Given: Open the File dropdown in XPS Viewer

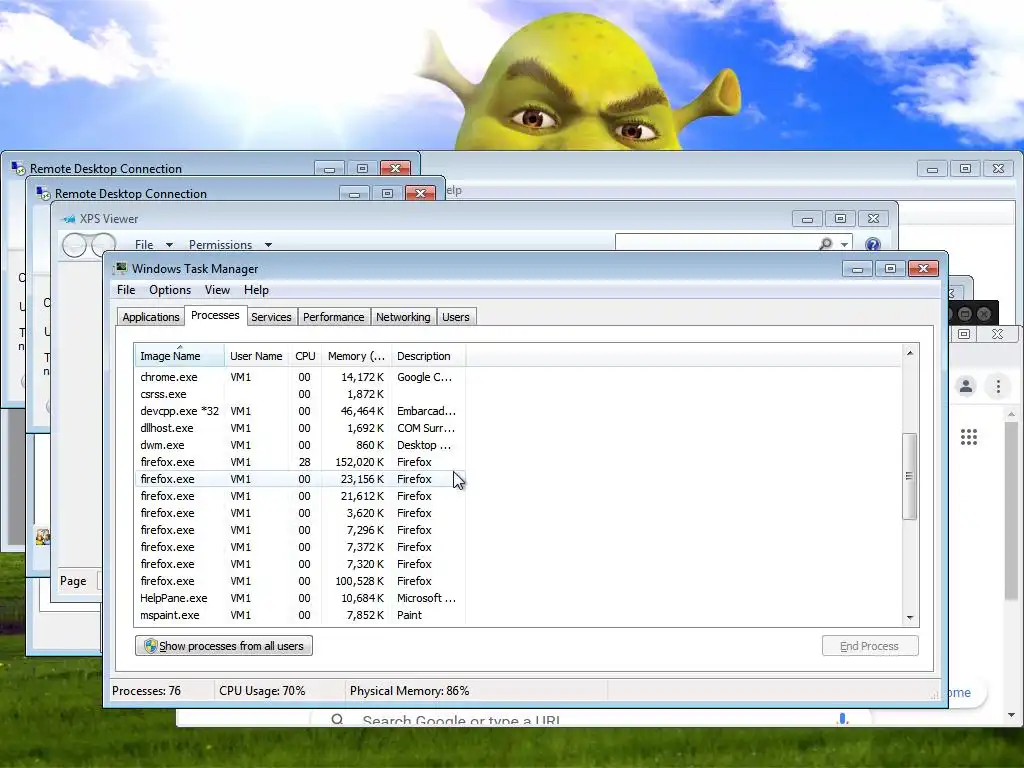Looking at the screenshot, I should point(153,245).
